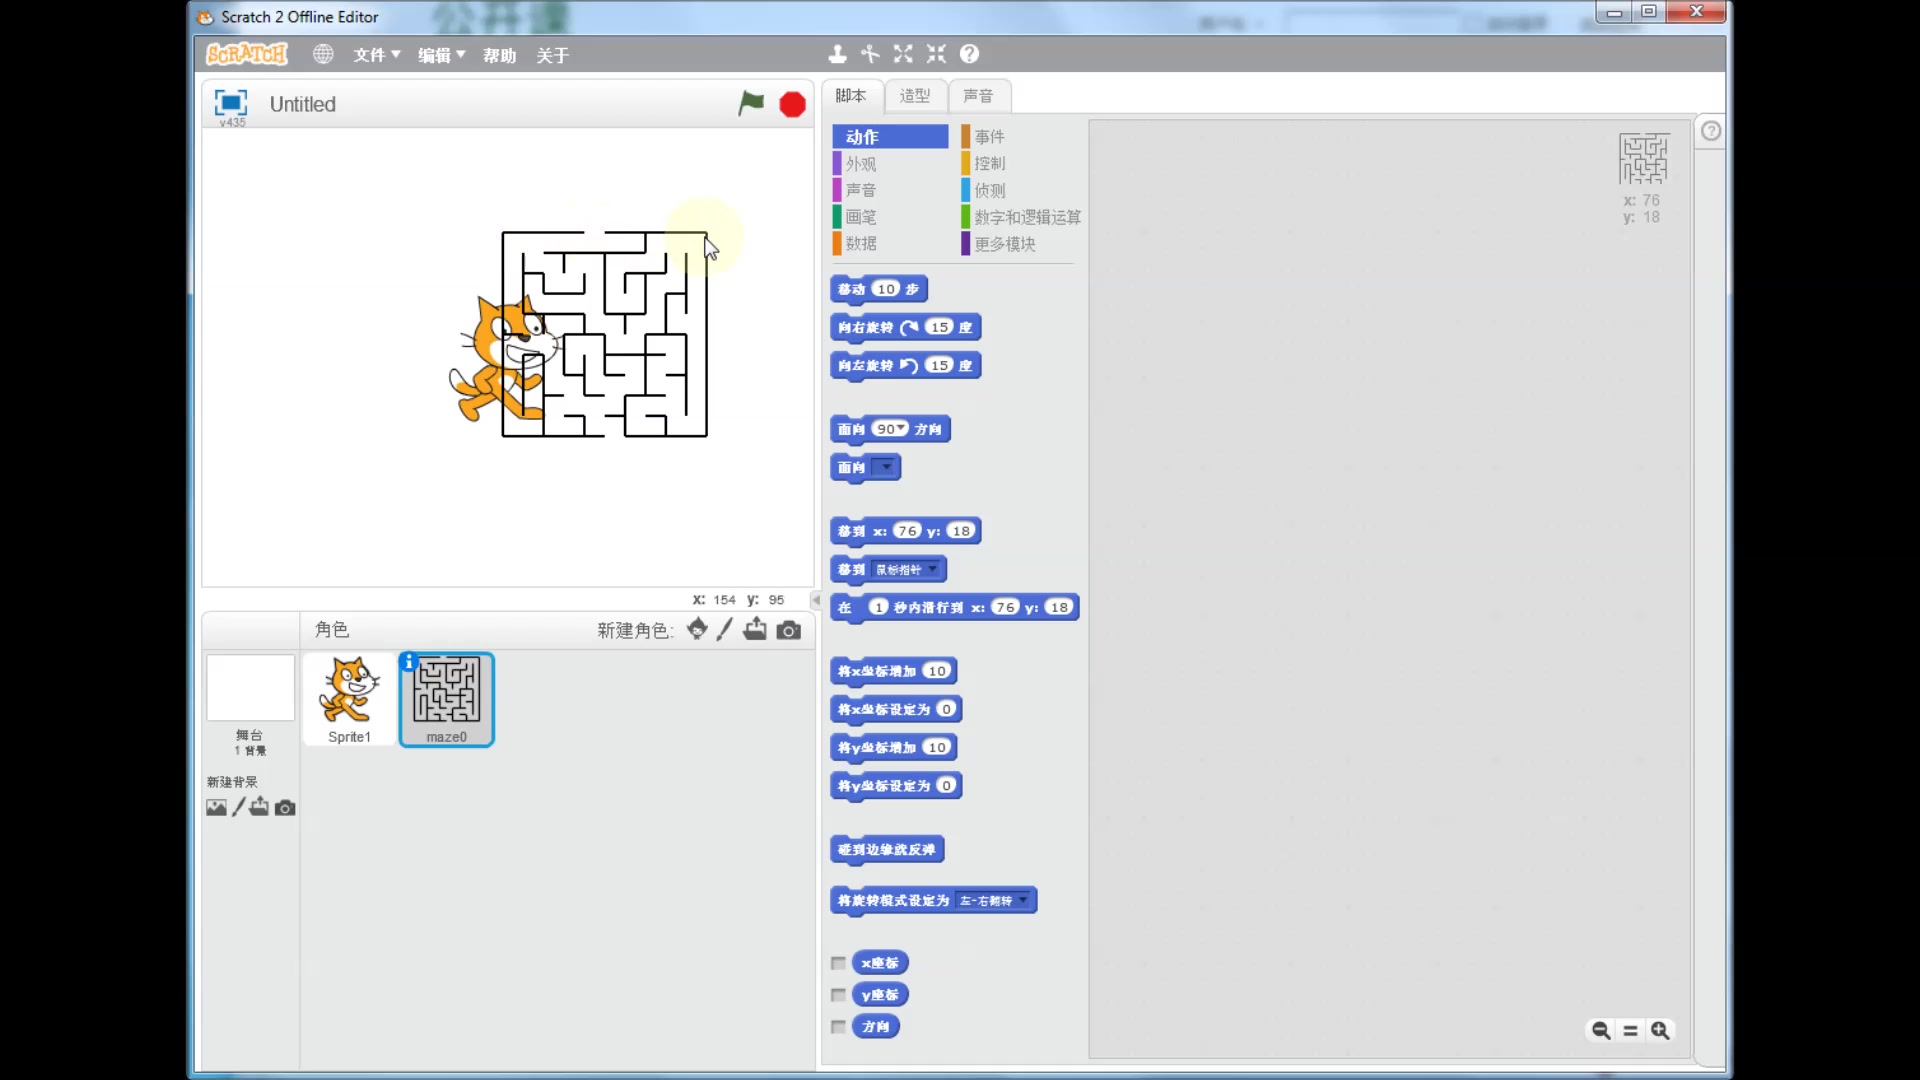Image resolution: width=1920 pixels, height=1080 pixels.
Task: Paint a new sprite with the brush icon
Action: click(x=725, y=629)
